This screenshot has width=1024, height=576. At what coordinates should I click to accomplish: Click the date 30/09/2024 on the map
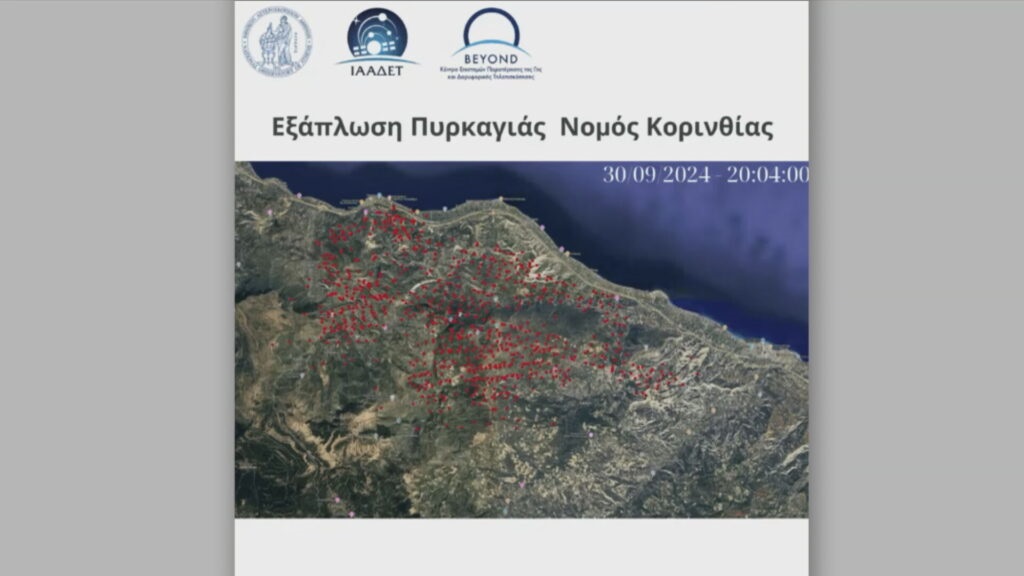coord(656,174)
